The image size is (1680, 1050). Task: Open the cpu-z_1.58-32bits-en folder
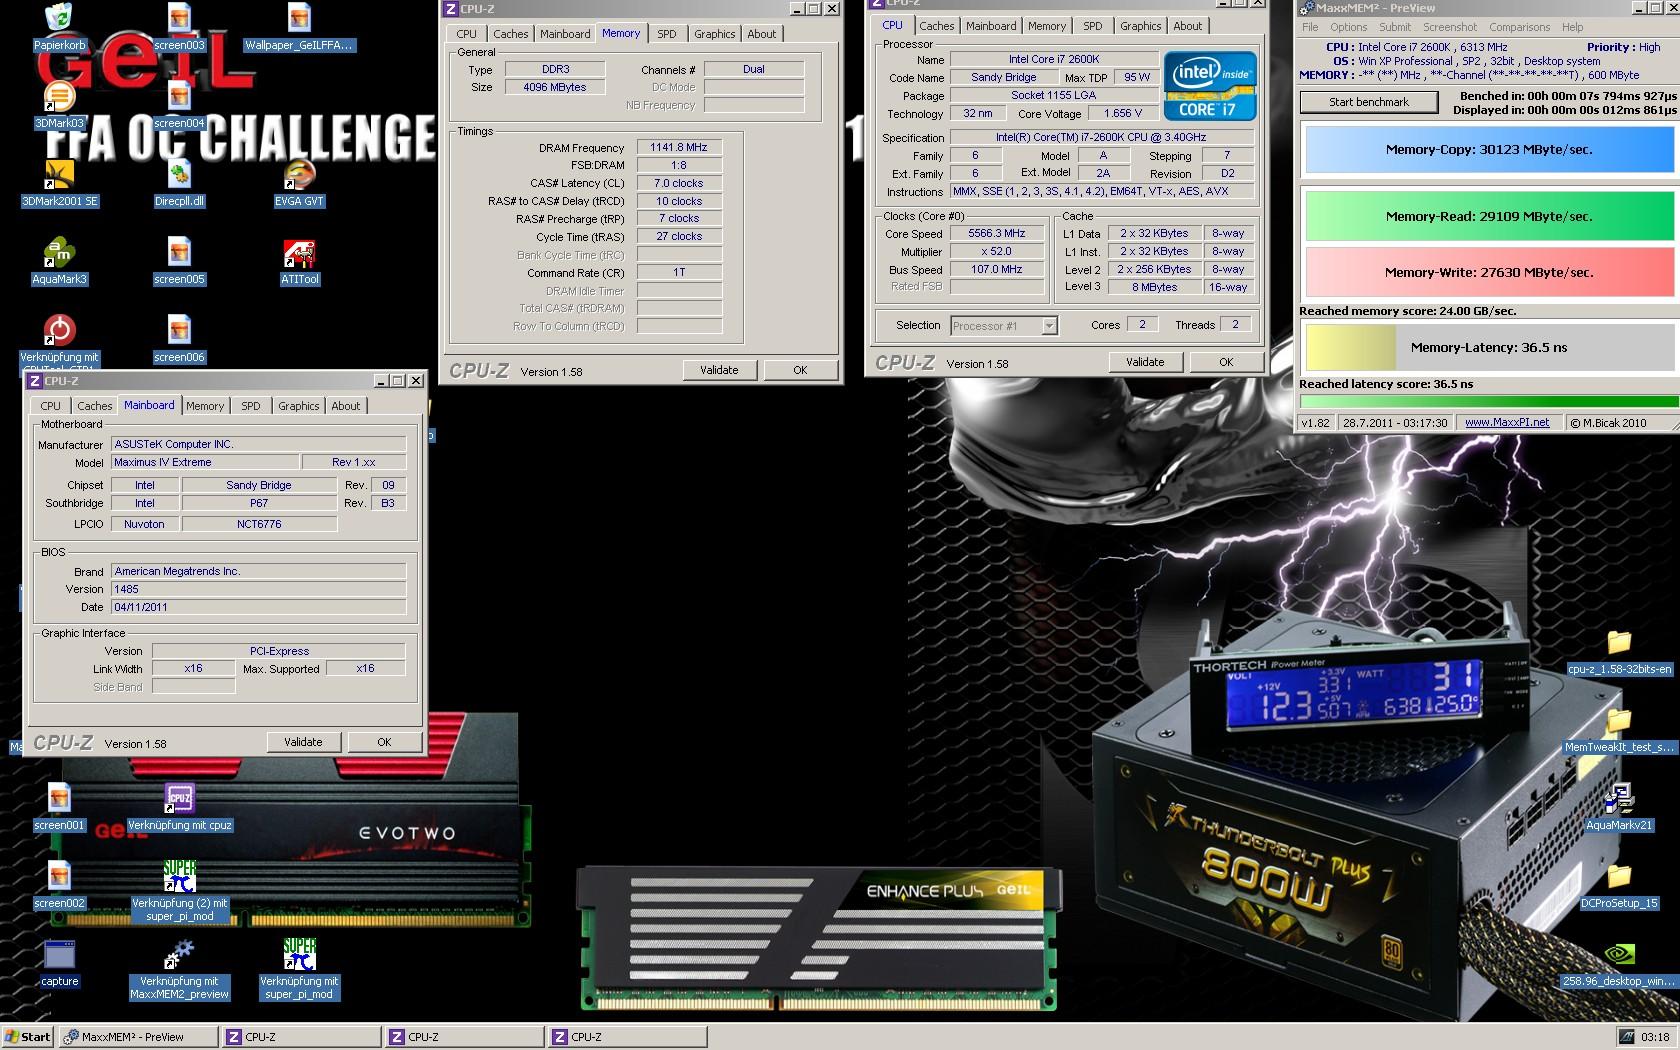point(1619,643)
